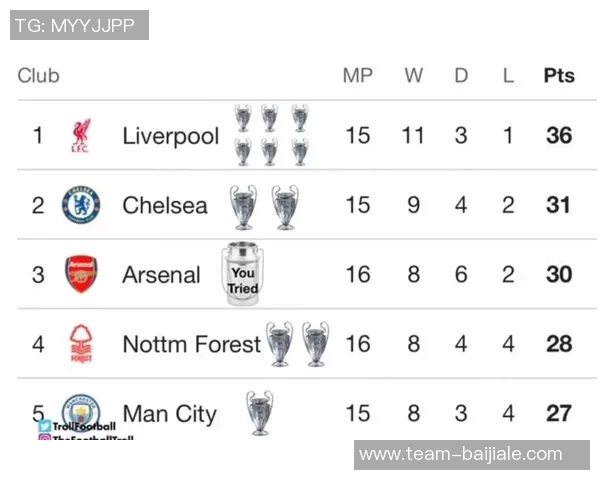Click the Nottingham Forest crest icon
Viewport: 600px width, 480px height.
click(81, 344)
